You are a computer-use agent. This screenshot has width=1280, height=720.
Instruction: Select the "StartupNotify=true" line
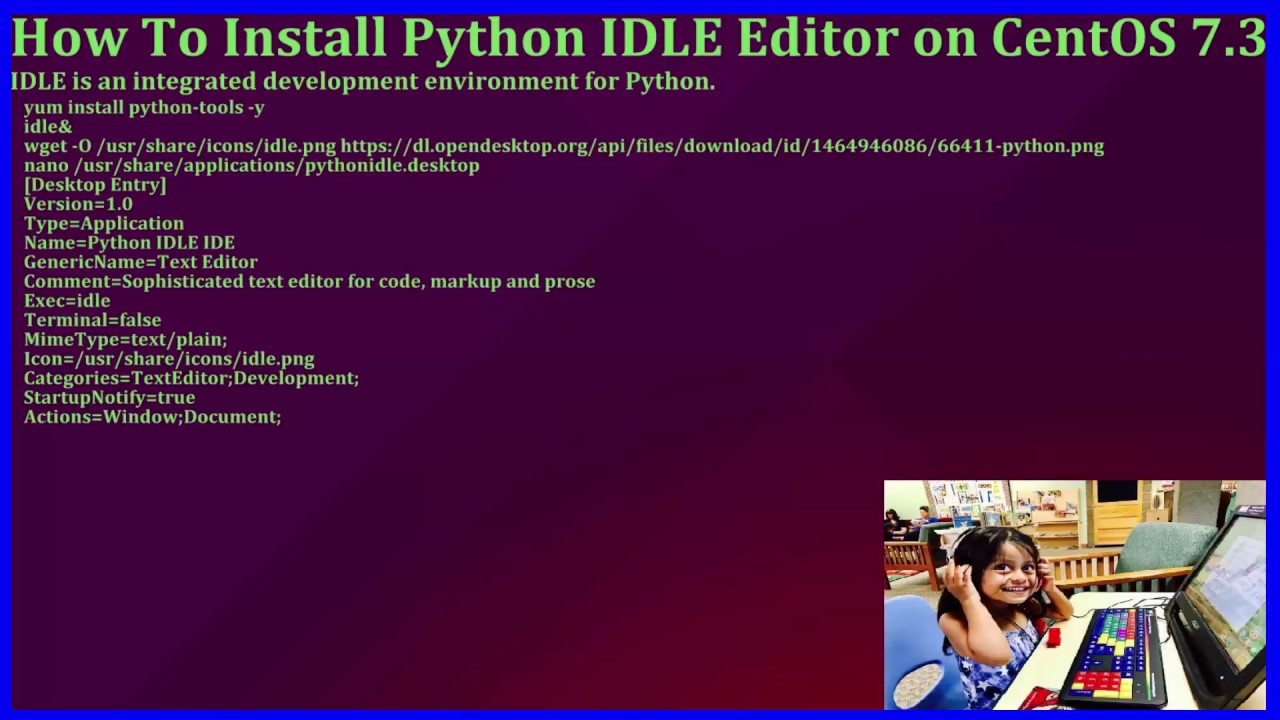coord(109,397)
